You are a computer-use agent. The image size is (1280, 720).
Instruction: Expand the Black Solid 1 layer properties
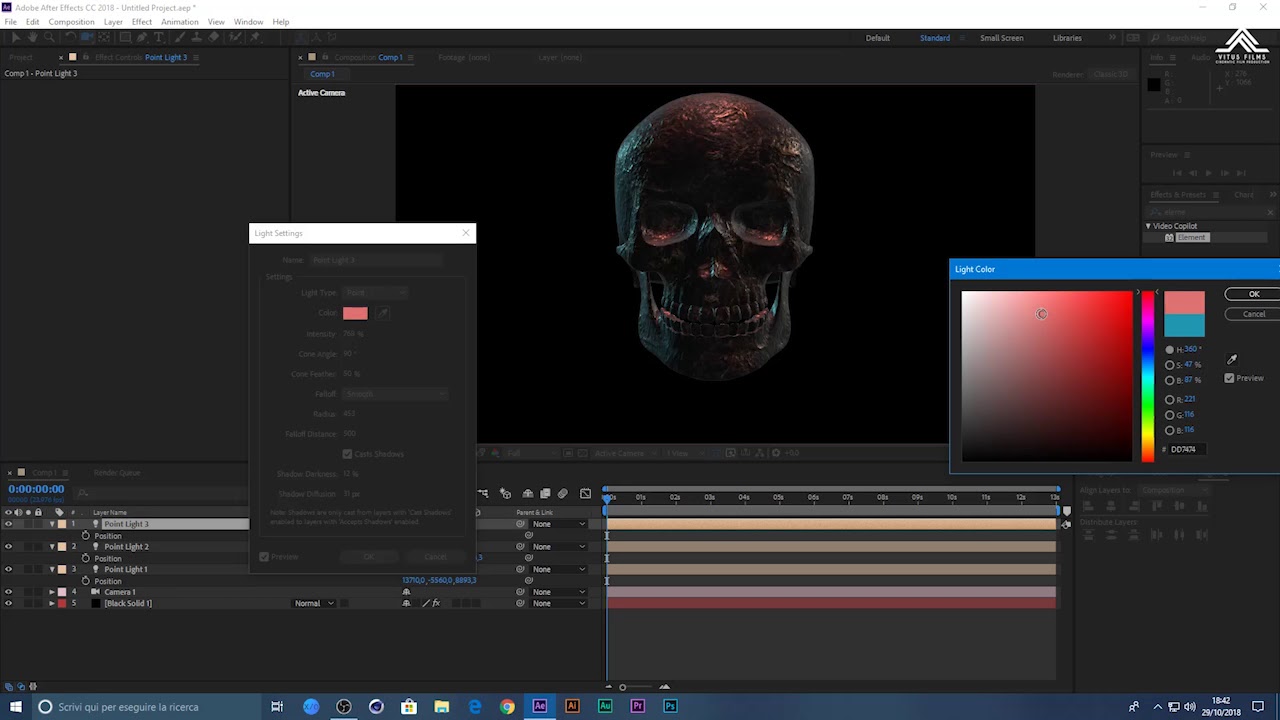point(52,603)
